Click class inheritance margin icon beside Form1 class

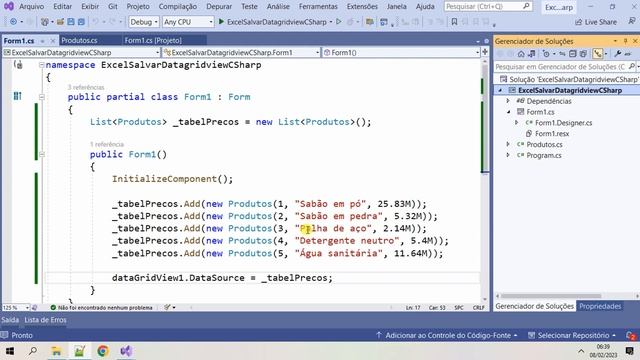pyautogui.click(x=18, y=96)
